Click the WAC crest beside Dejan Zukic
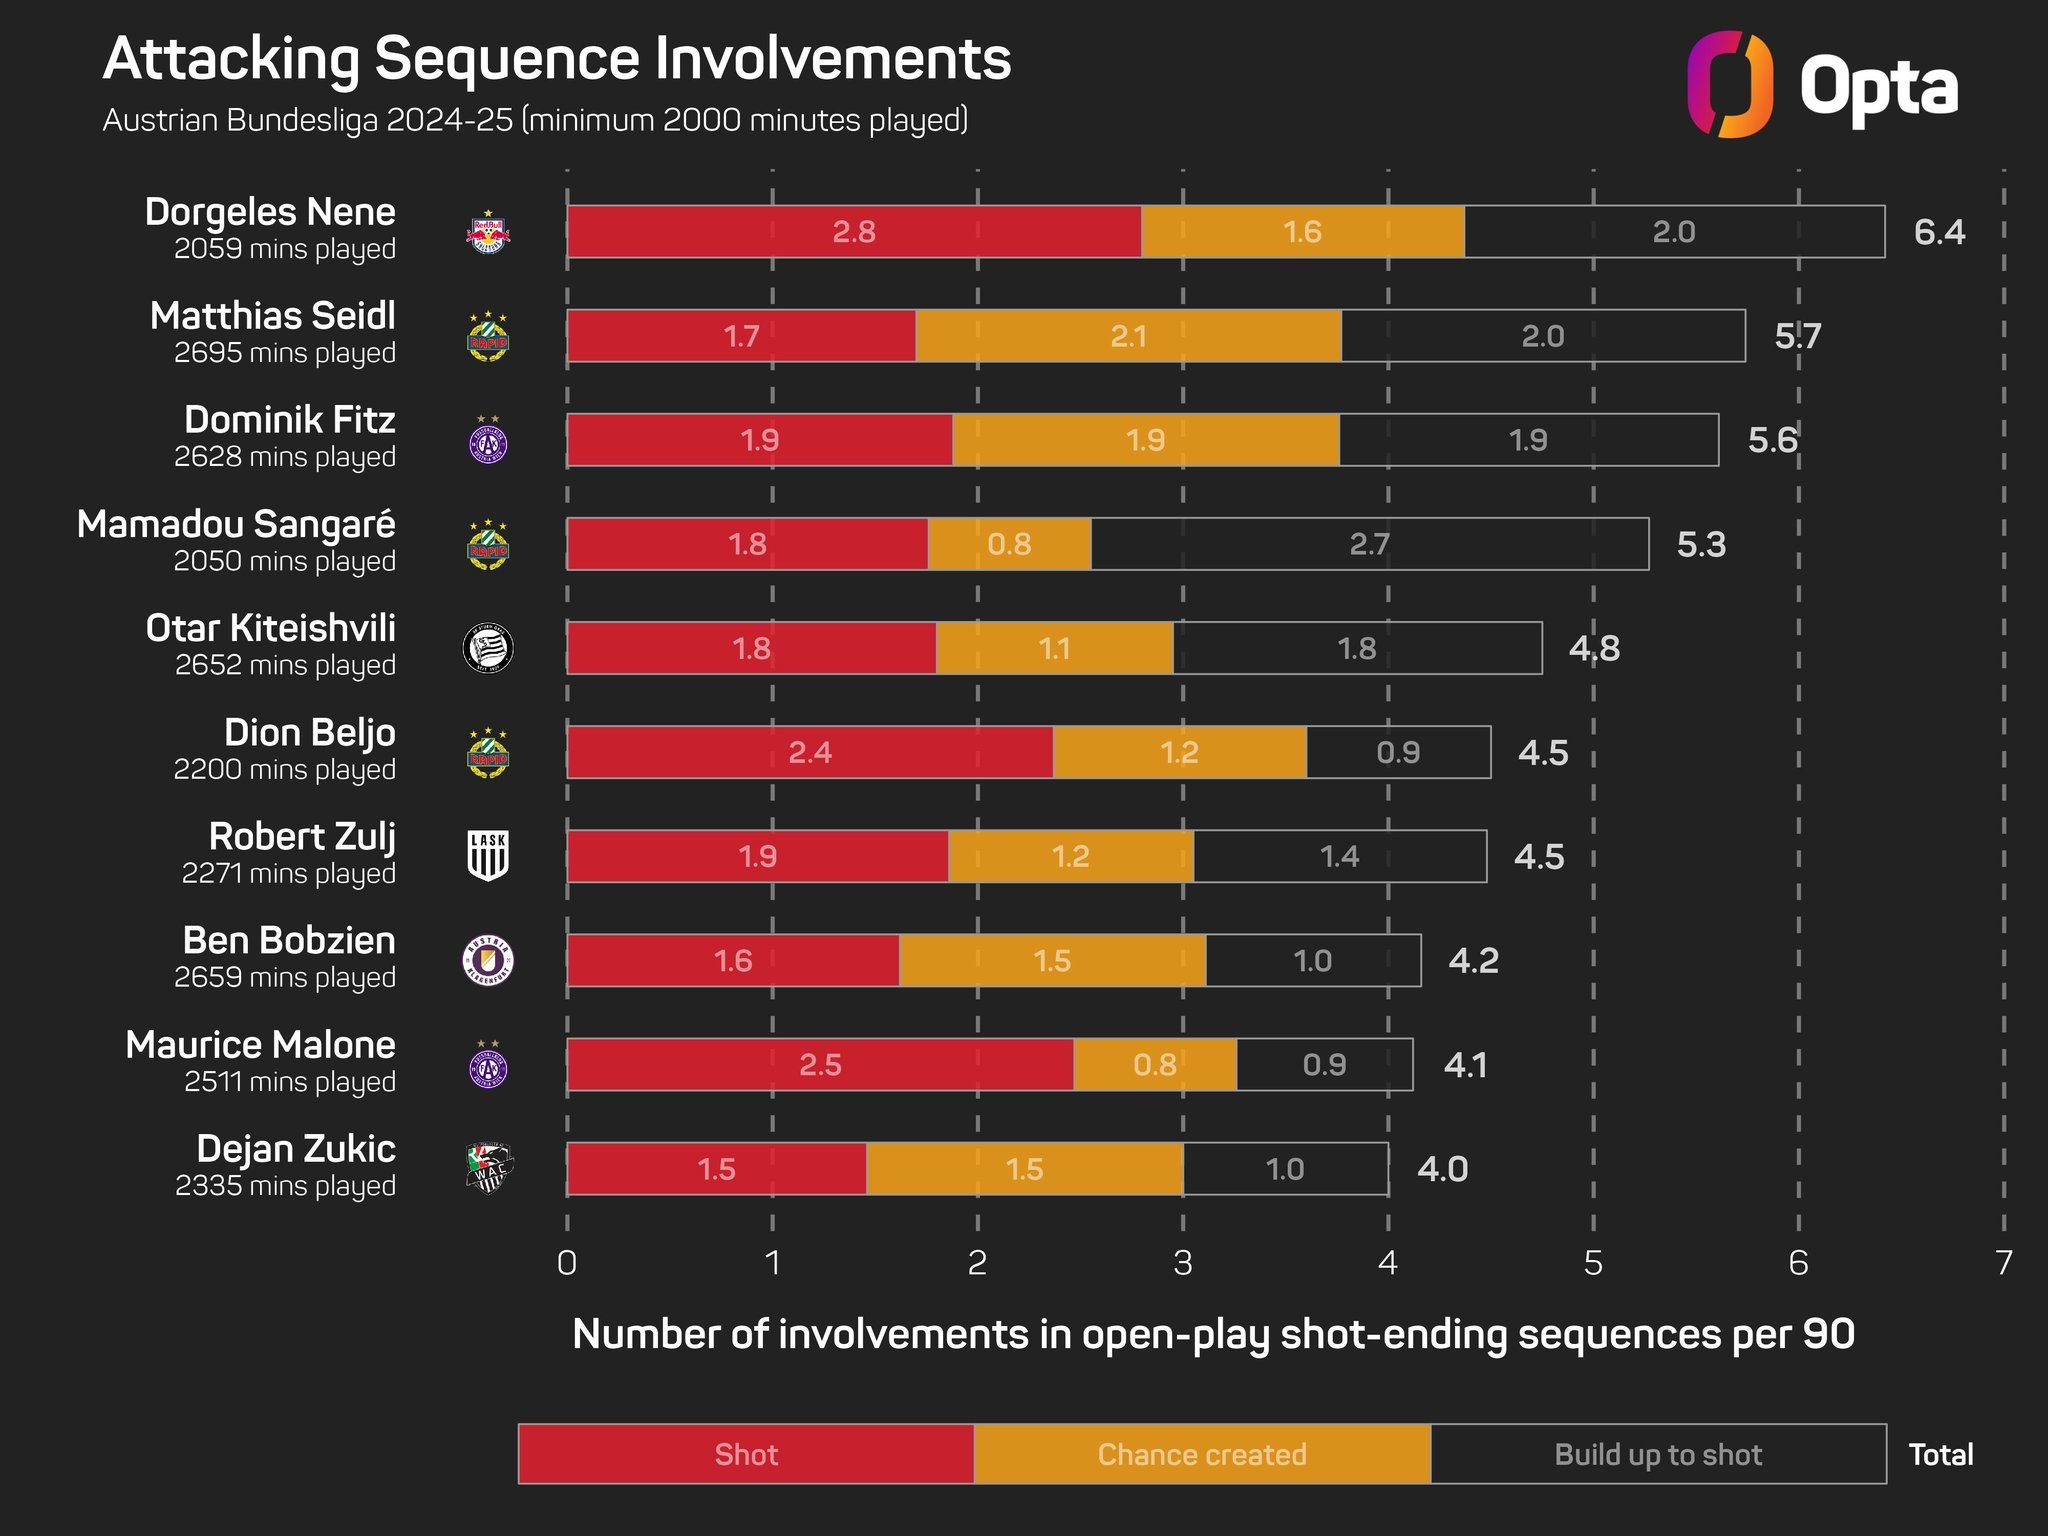The image size is (2048, 1536). coord(489,1168)
